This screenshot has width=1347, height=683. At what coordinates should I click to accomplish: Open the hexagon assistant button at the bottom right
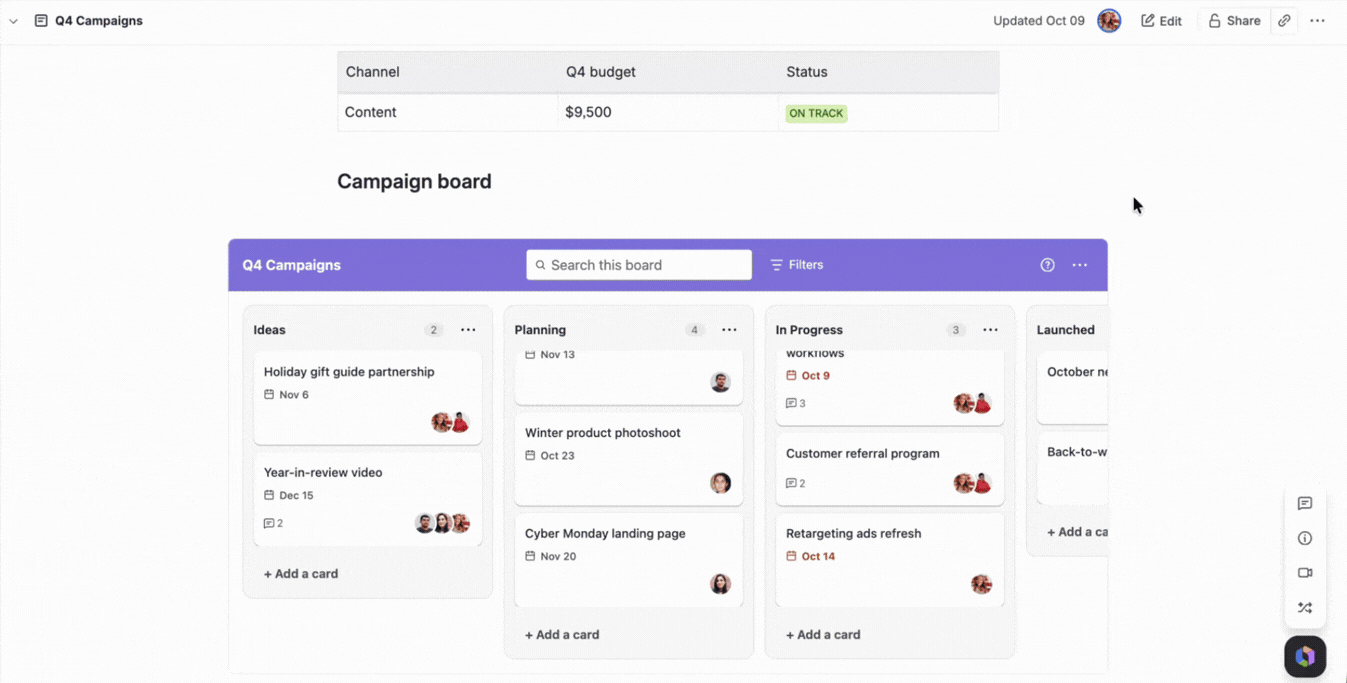tap(1305, 657)
